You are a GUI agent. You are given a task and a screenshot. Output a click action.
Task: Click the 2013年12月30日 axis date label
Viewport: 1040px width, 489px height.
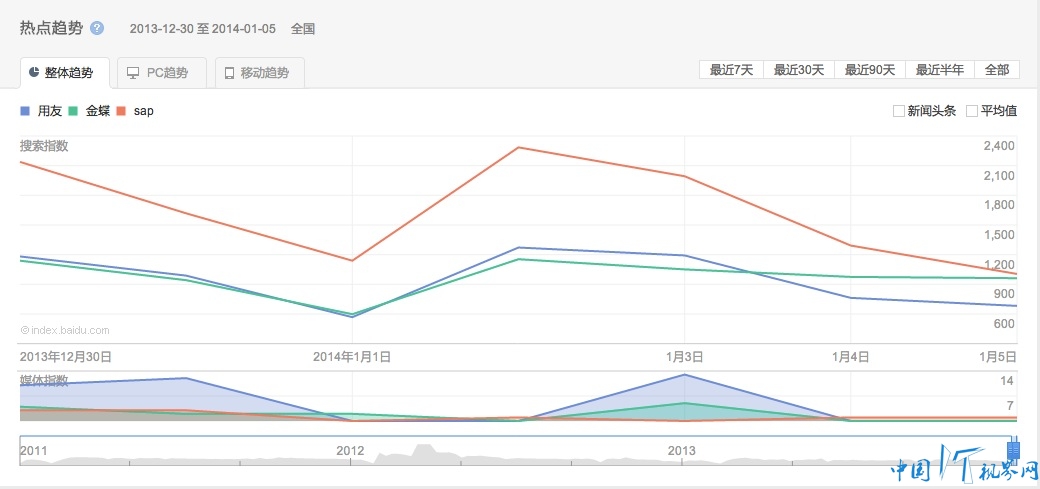coord(66,357)
